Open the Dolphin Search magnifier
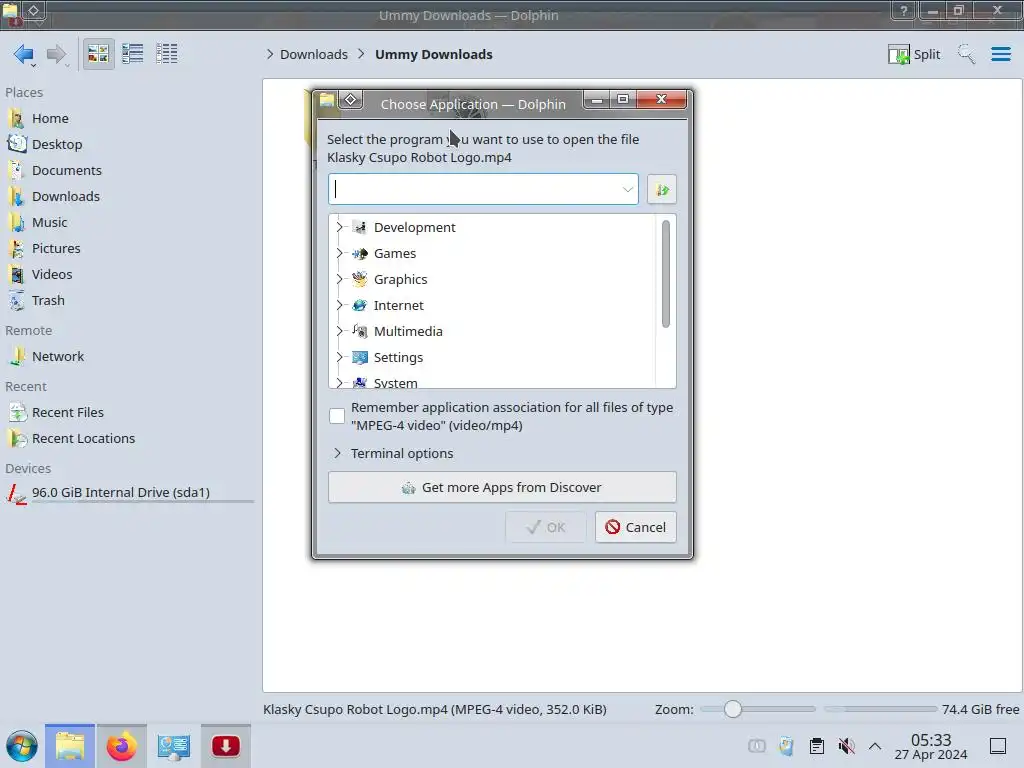The height and width of the screenshot is (768, 1024). click(x=967, y=54)
